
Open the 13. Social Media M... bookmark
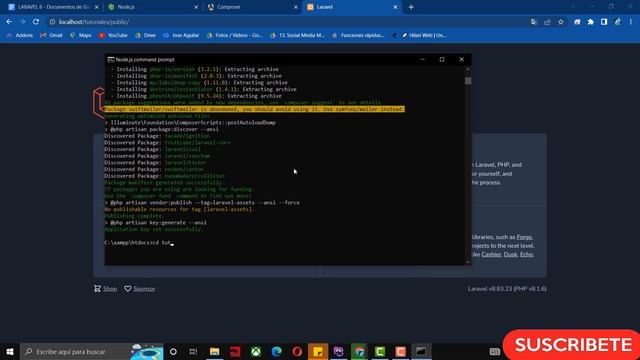[x=297, y=36]
